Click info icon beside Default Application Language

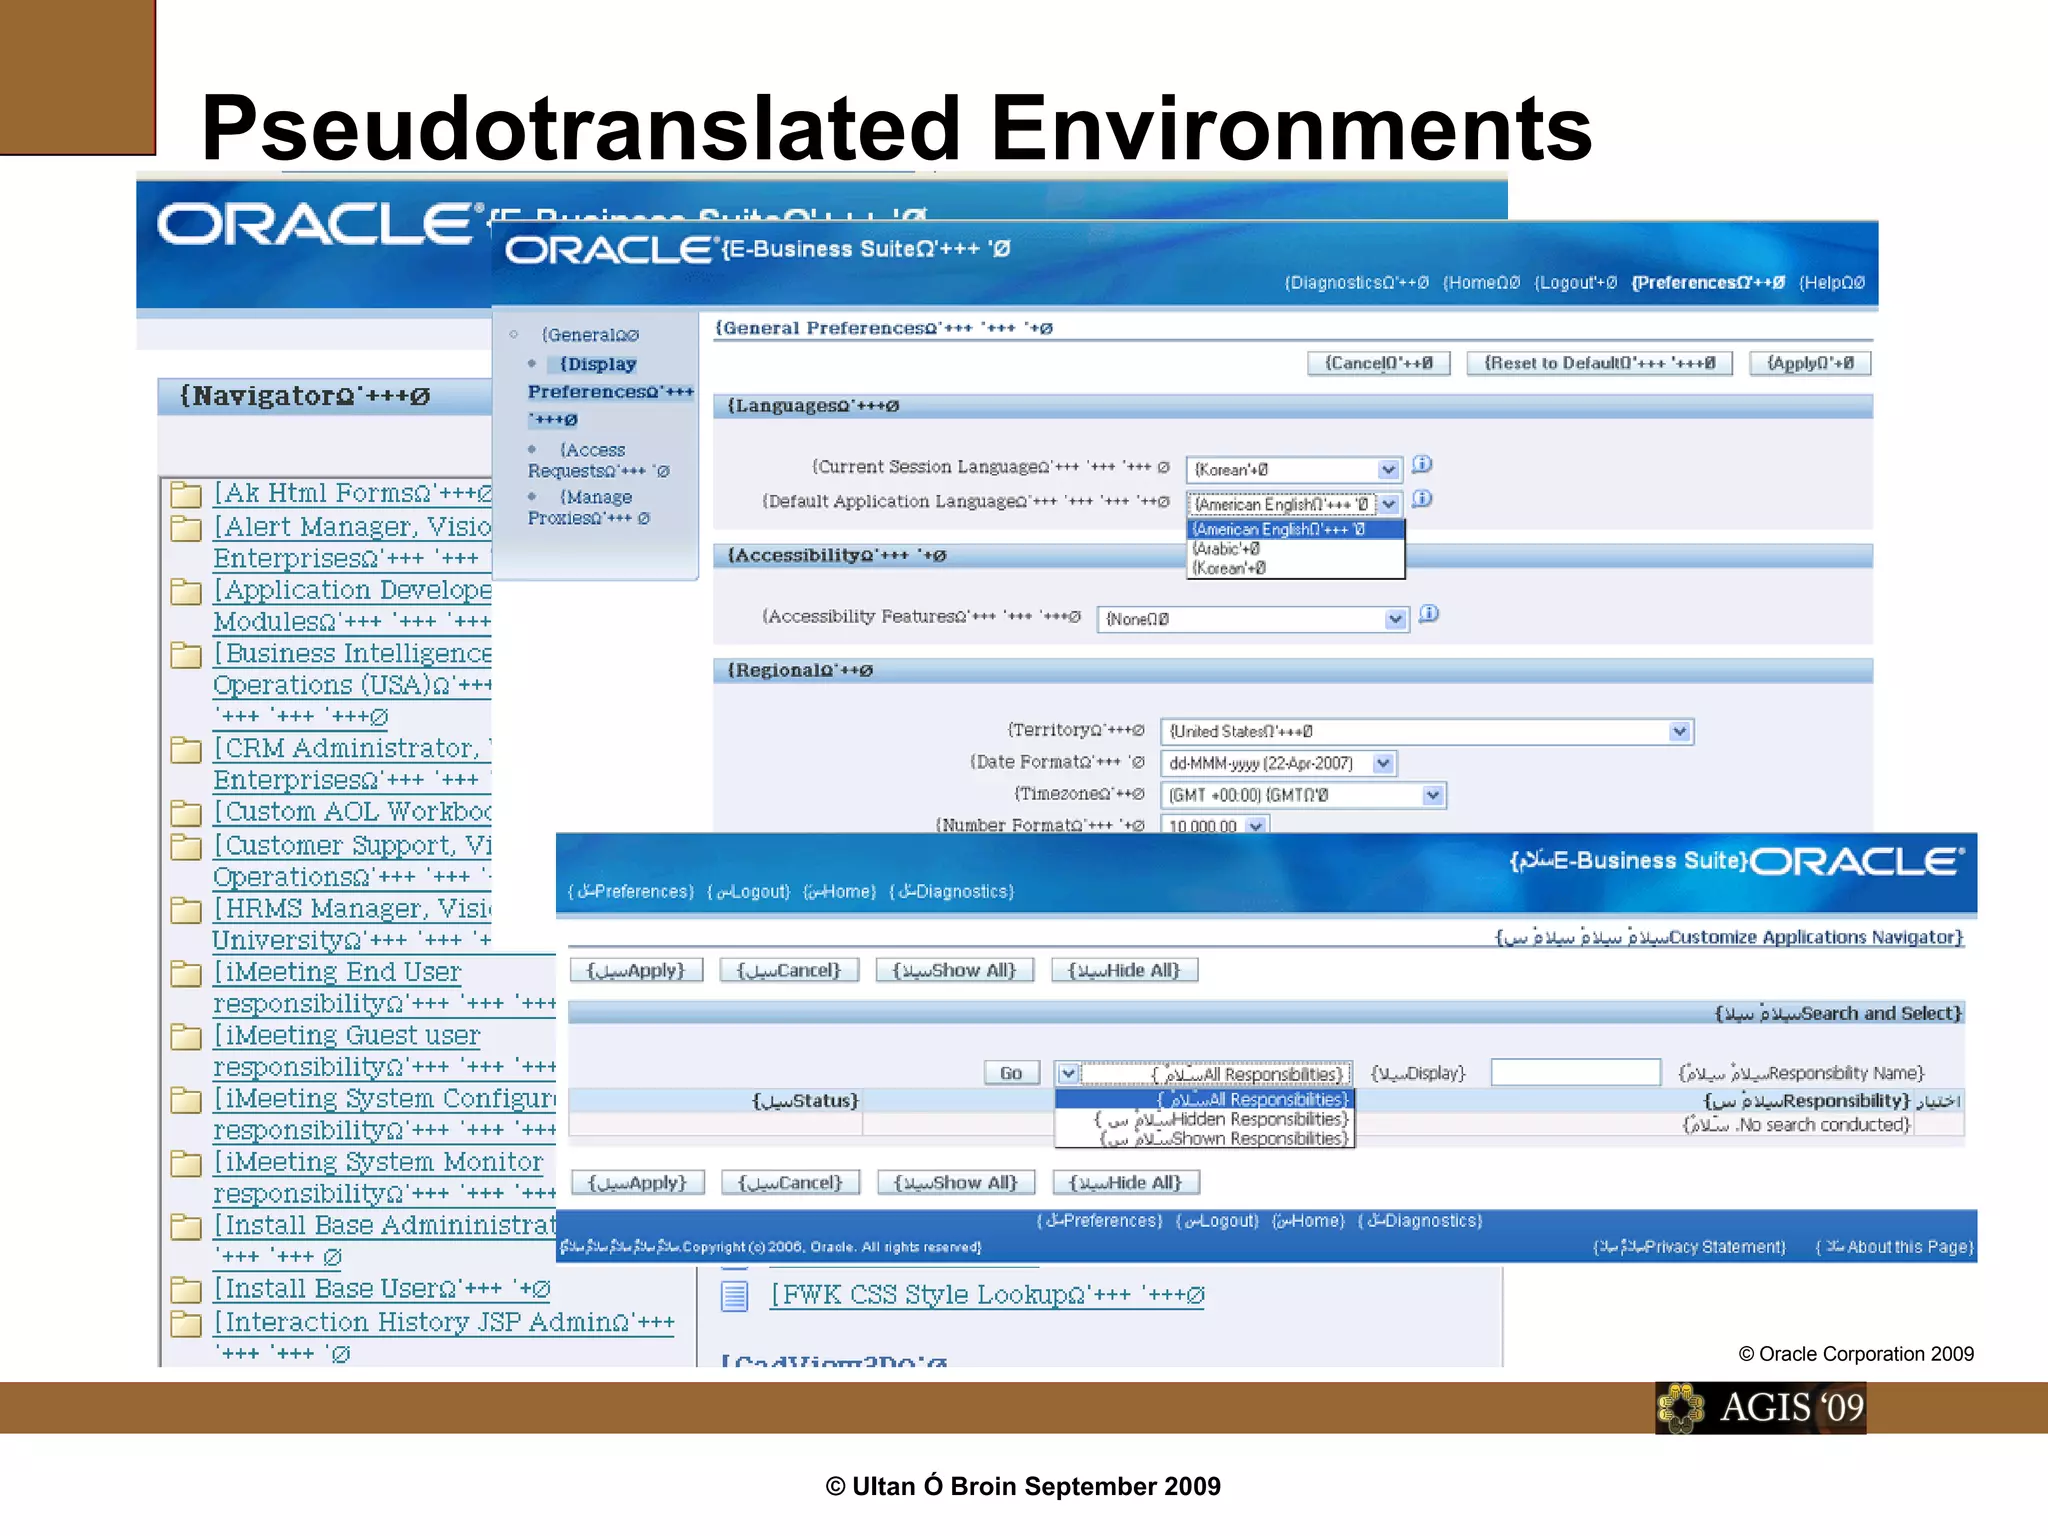pyautogui.click(x=1422, y=499)
